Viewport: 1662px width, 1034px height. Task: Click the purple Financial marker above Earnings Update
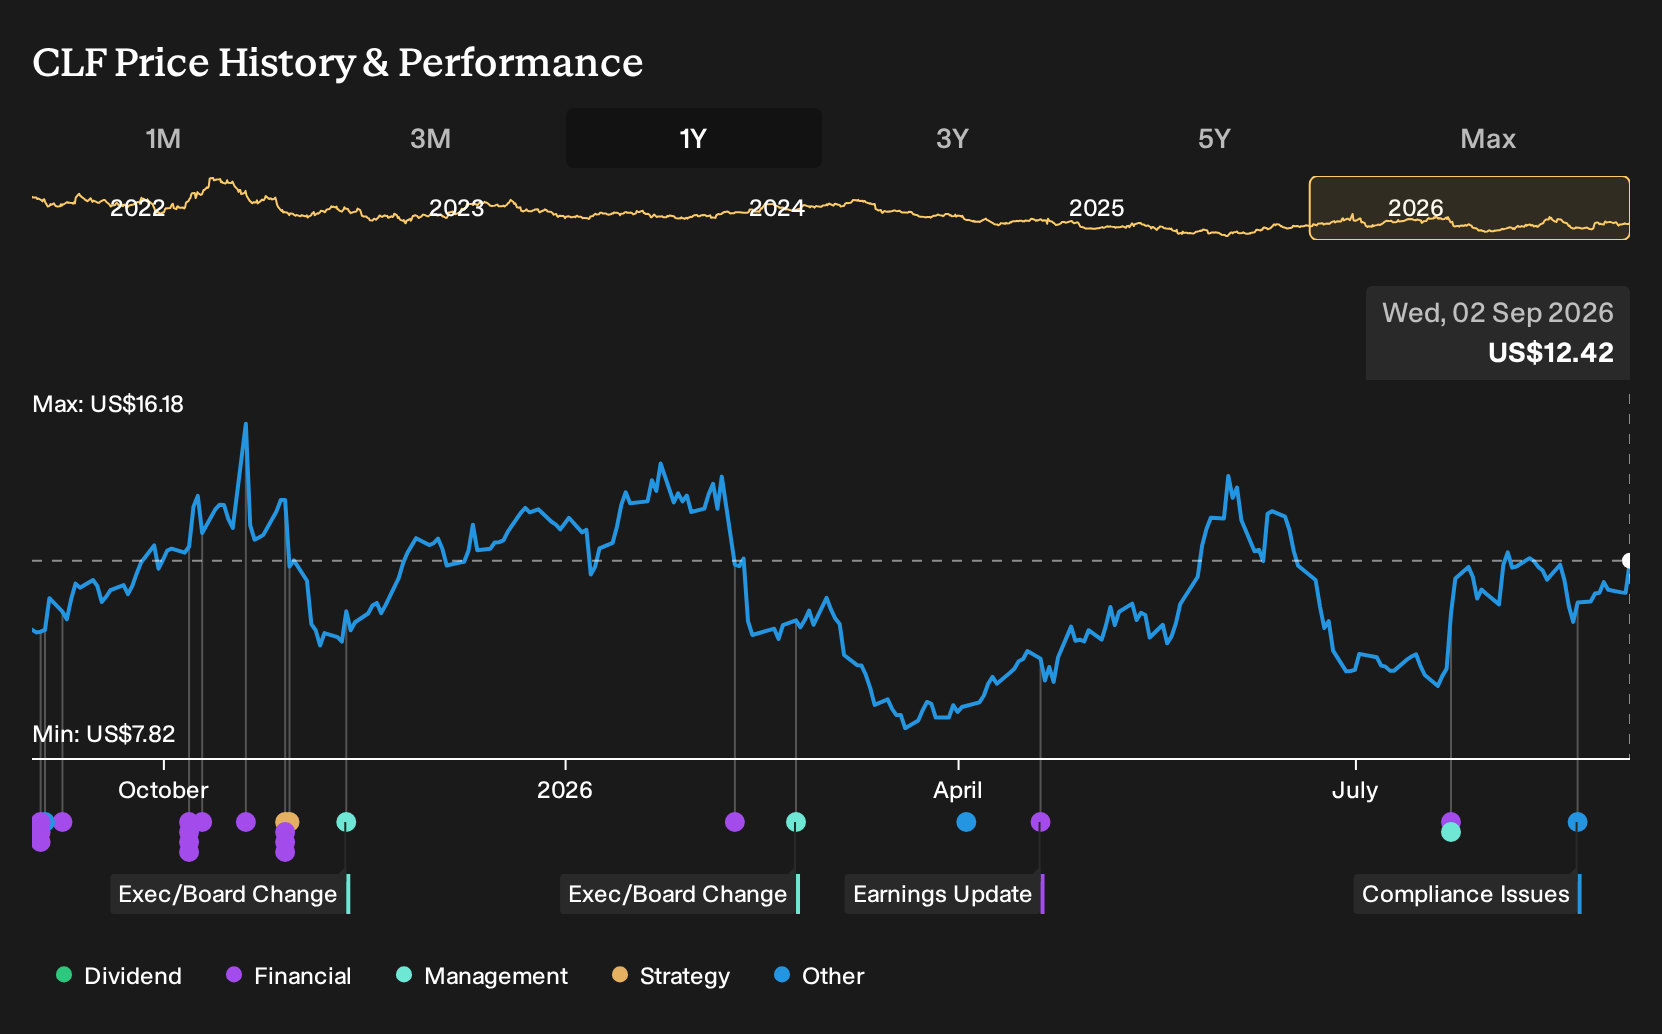tap(1040, 822)
